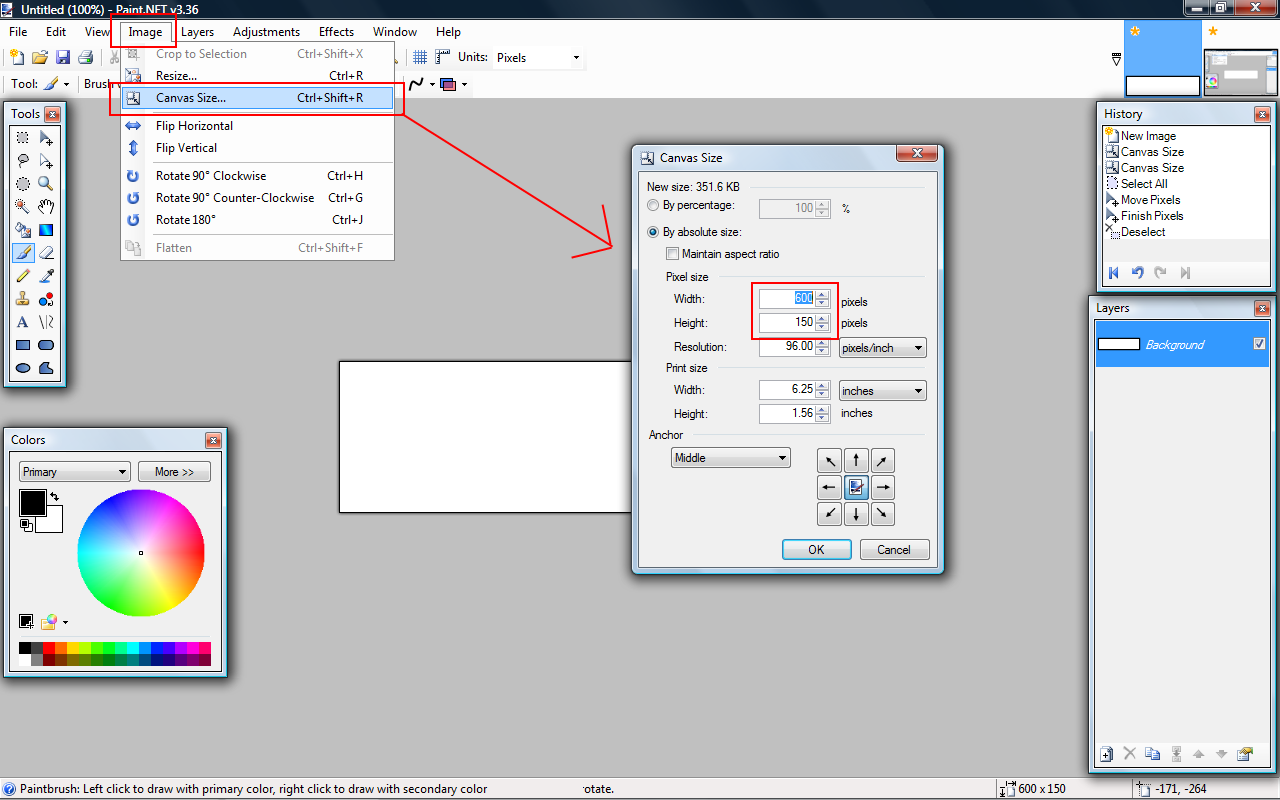Expand the Primary color dropdown
The height and width of the screenshot is (800, 1280).
click(75, 472)
